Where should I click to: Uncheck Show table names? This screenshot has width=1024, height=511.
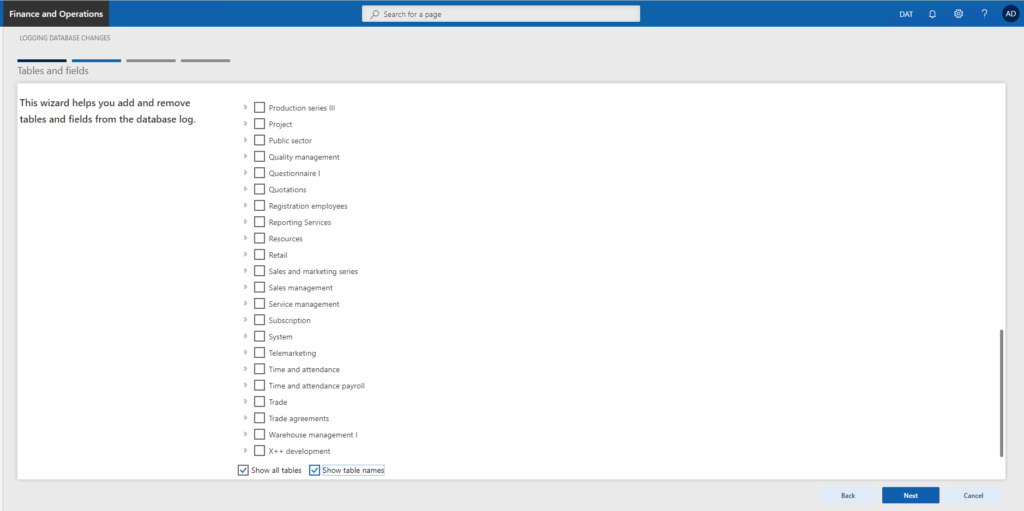coord(315,470)
